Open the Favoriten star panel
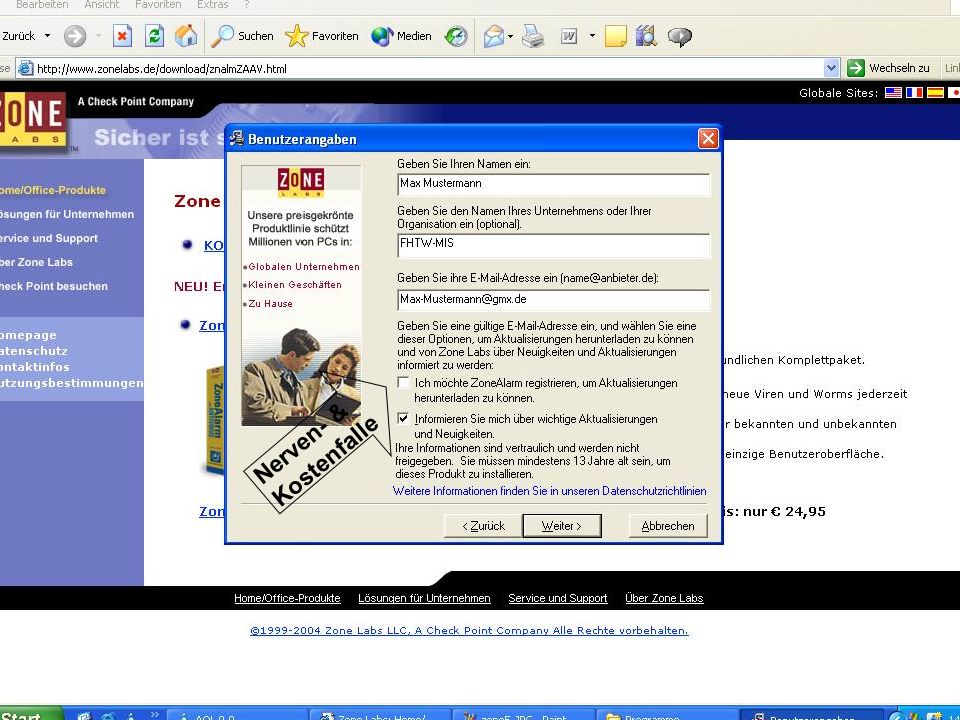The width and height of the screenshot is (960, 720). [x=322, y=36]
